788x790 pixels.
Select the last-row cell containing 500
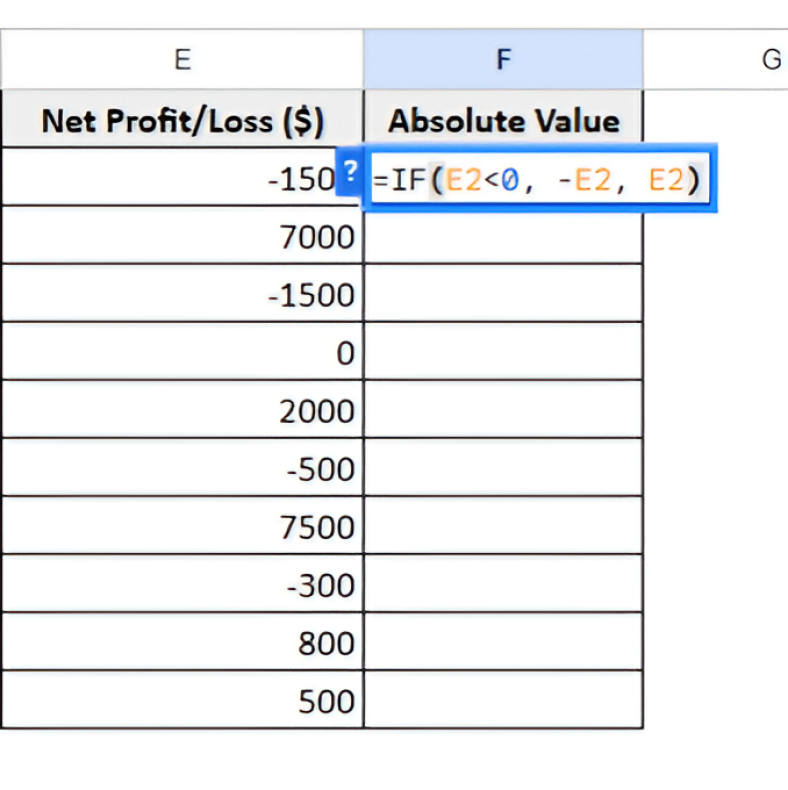[182, 701]
